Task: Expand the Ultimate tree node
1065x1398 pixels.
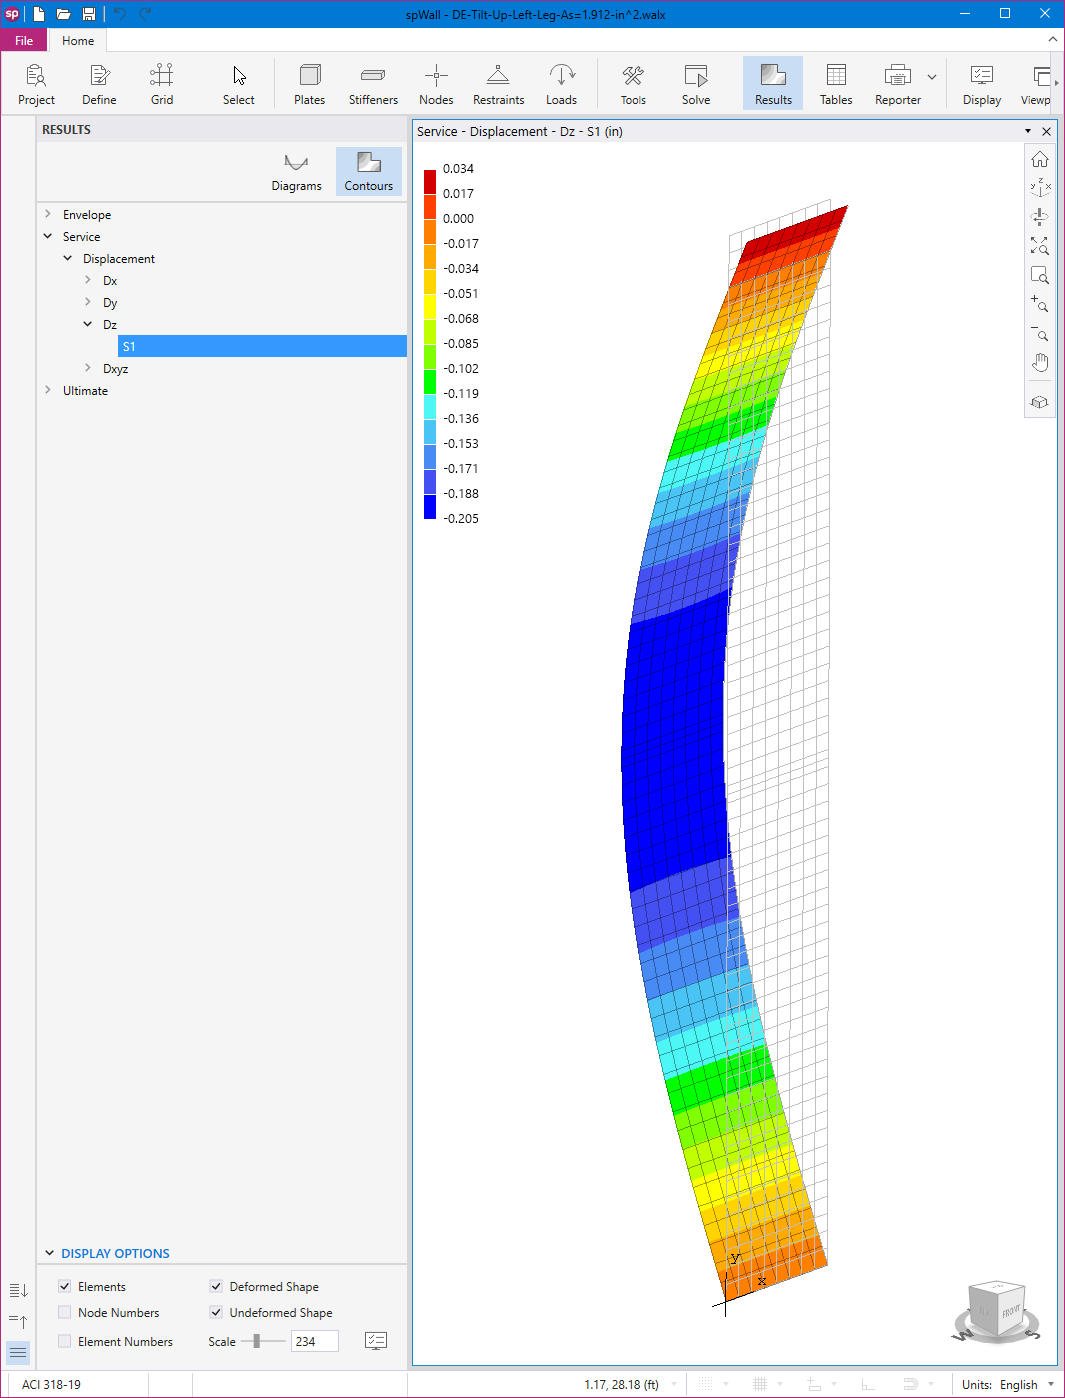Action: coord(48,390)
